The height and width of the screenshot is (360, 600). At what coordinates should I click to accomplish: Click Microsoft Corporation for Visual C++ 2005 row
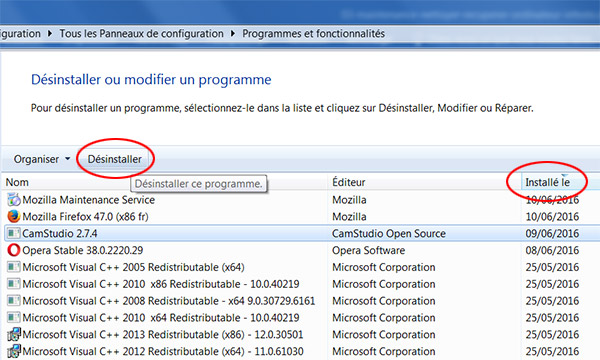click(x=383, y=267)
